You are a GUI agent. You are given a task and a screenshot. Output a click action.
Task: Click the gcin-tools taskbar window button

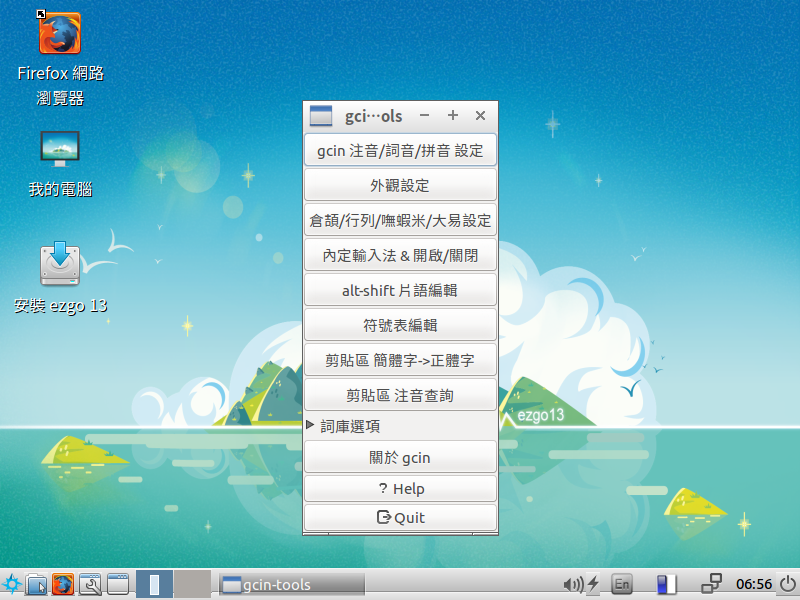pyautogui.click(x=292, y=585)
